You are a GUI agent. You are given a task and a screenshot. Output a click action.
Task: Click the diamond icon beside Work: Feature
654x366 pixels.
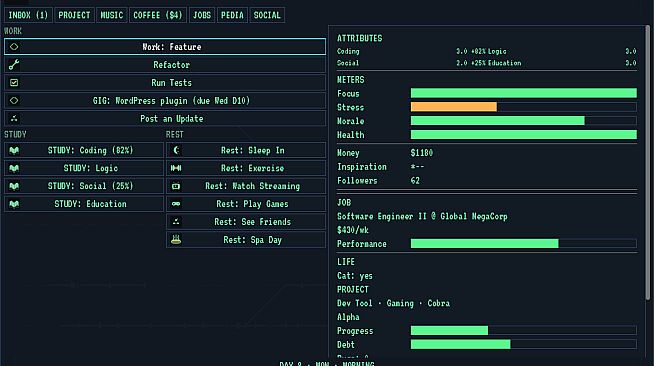pos(14,47)
